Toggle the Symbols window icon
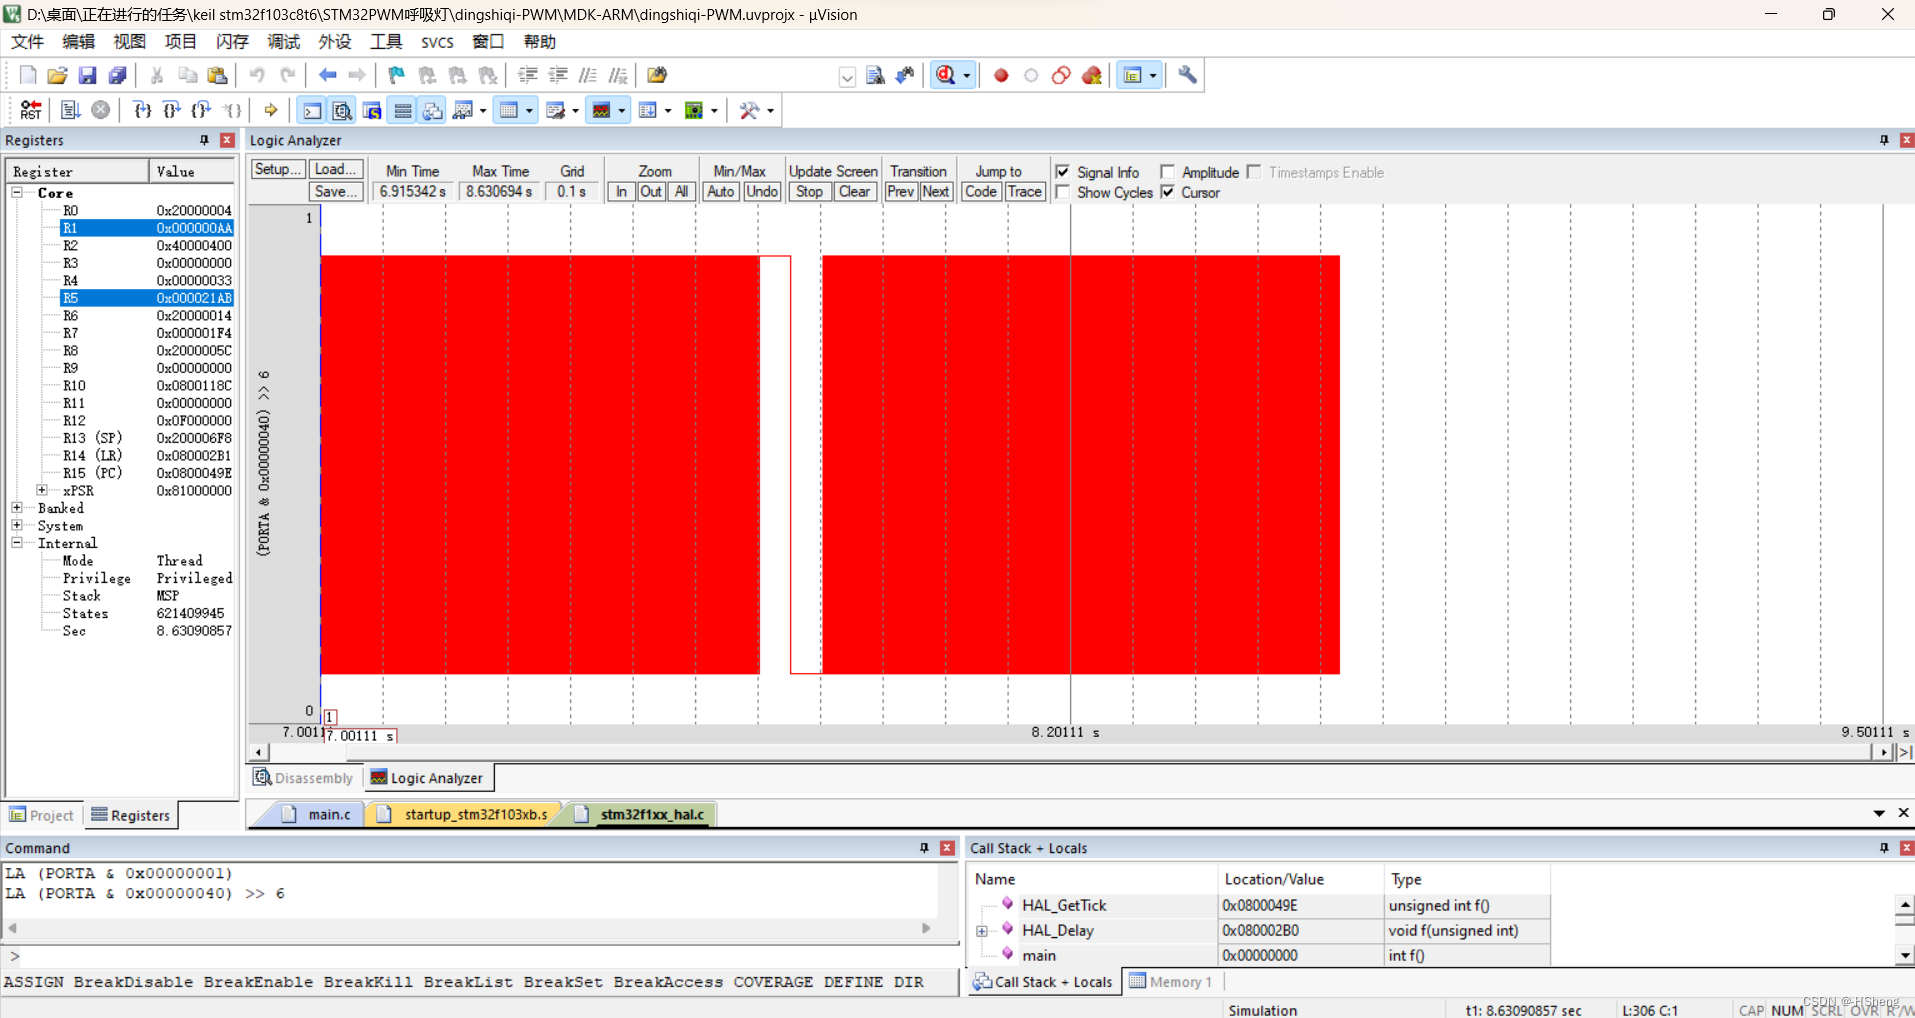 [x=372, y=110]
